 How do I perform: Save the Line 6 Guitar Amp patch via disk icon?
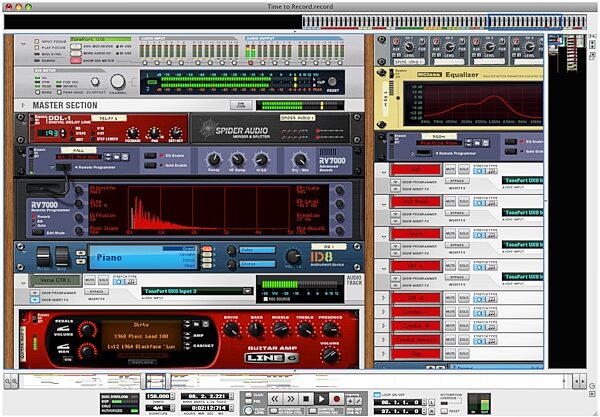click(x=205, y=324)
